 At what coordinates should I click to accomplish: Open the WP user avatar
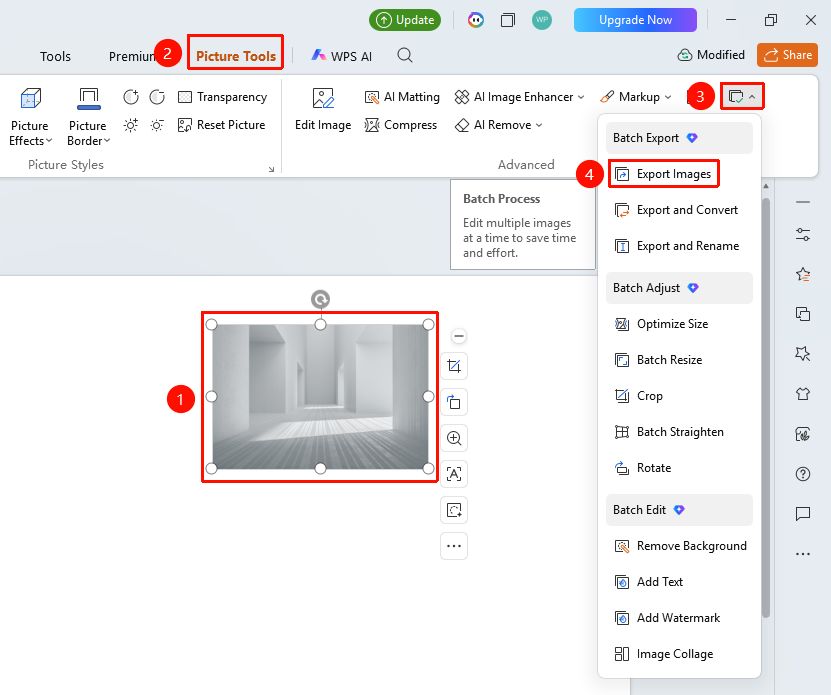coord(542,20)
